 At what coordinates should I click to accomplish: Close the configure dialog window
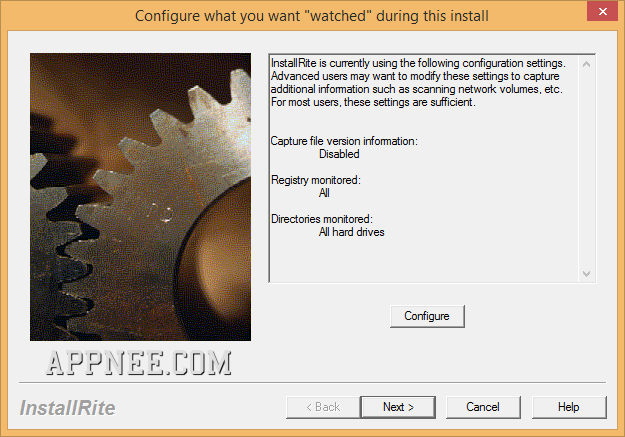[x=603, y=11]
